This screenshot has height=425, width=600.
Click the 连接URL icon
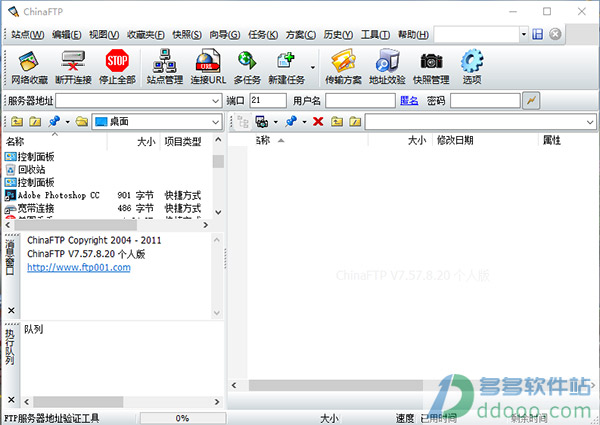click(x=208, y=68)
